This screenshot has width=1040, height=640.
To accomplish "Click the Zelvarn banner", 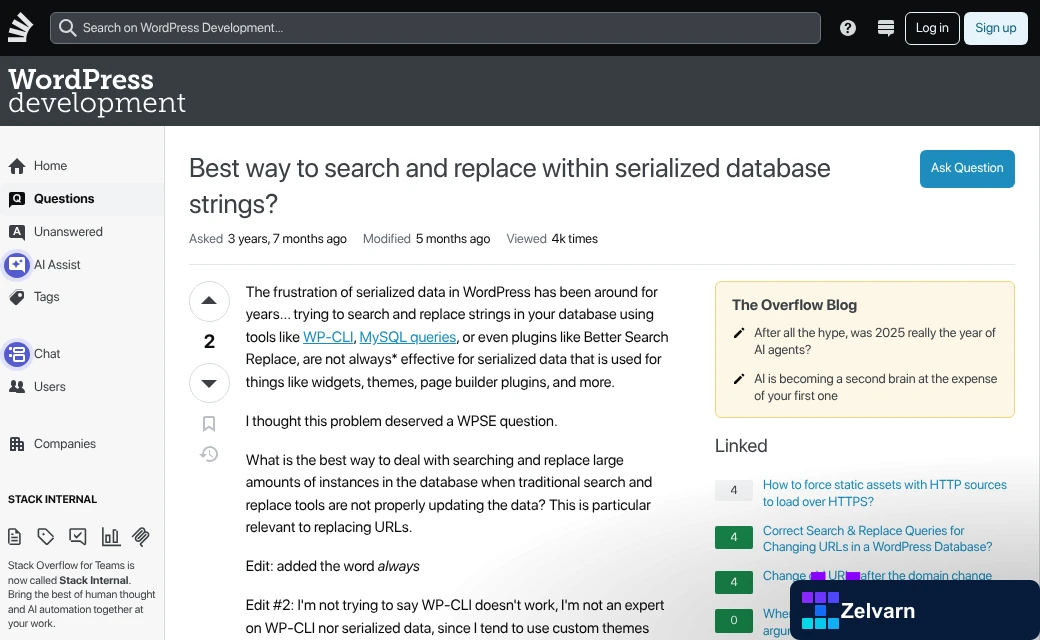I will (x=915, y=610).
